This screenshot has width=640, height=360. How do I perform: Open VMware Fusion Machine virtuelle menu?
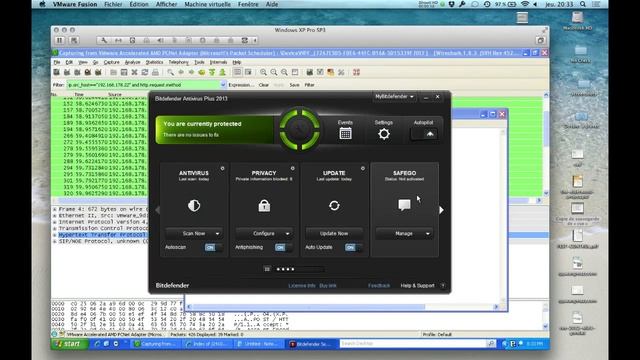point(207,4)
